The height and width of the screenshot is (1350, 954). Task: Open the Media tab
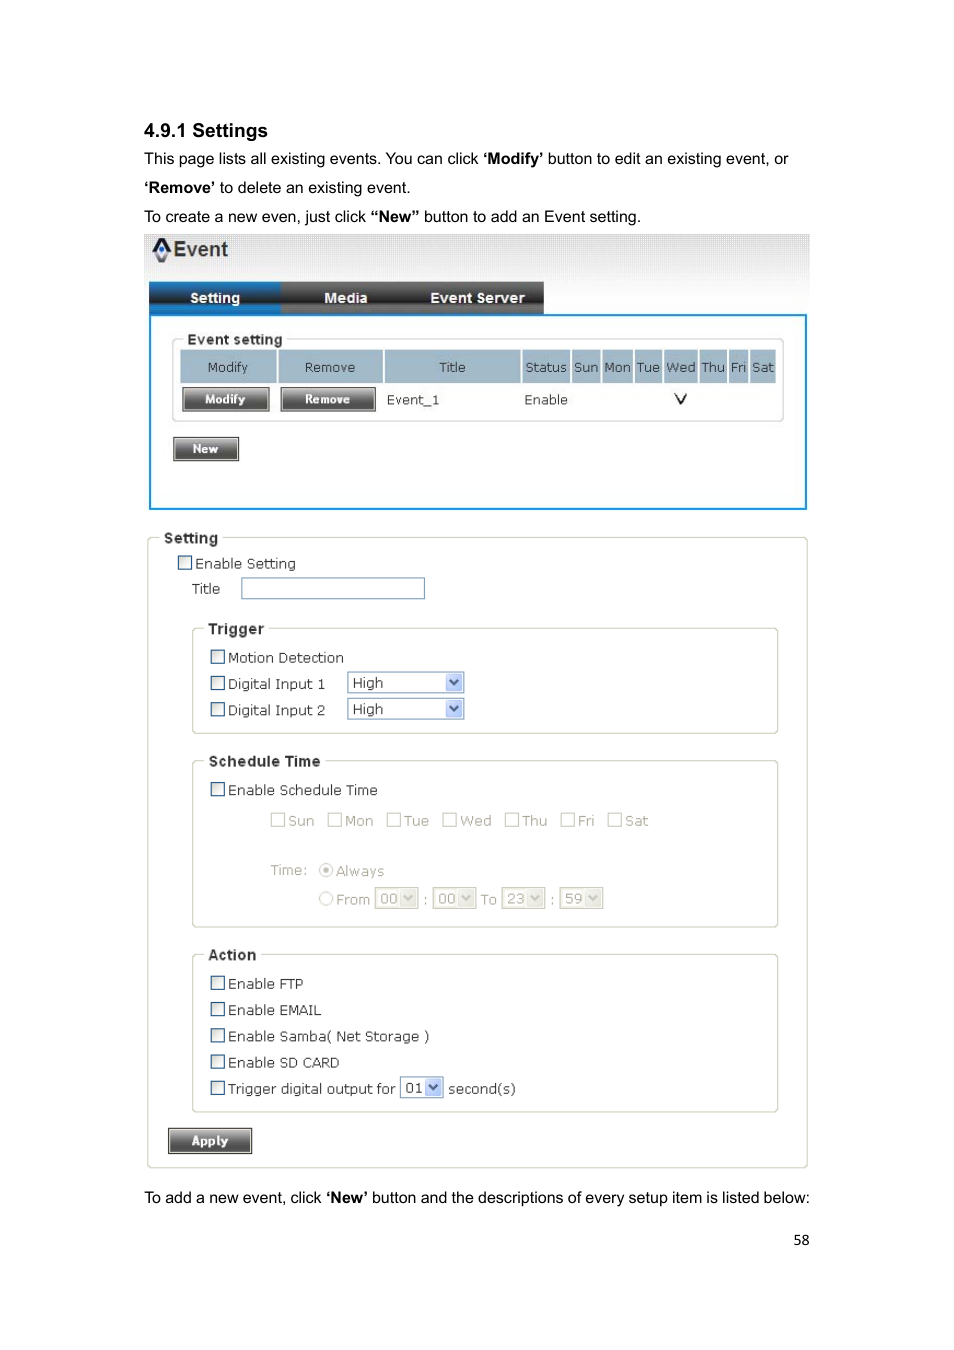tap(346, 298)
